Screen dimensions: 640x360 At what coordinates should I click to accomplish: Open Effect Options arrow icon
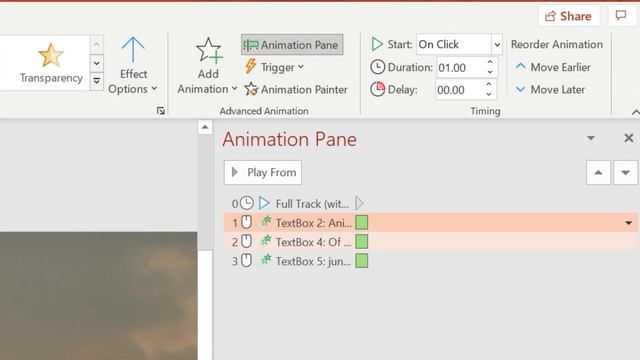pyautogui.click(x=133, y=50)
